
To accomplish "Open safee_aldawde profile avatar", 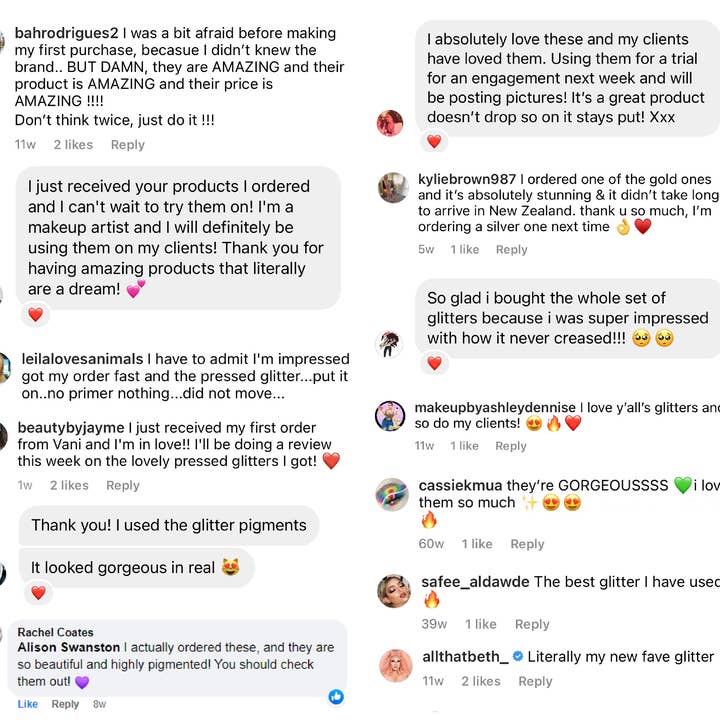I will [393, 591].
